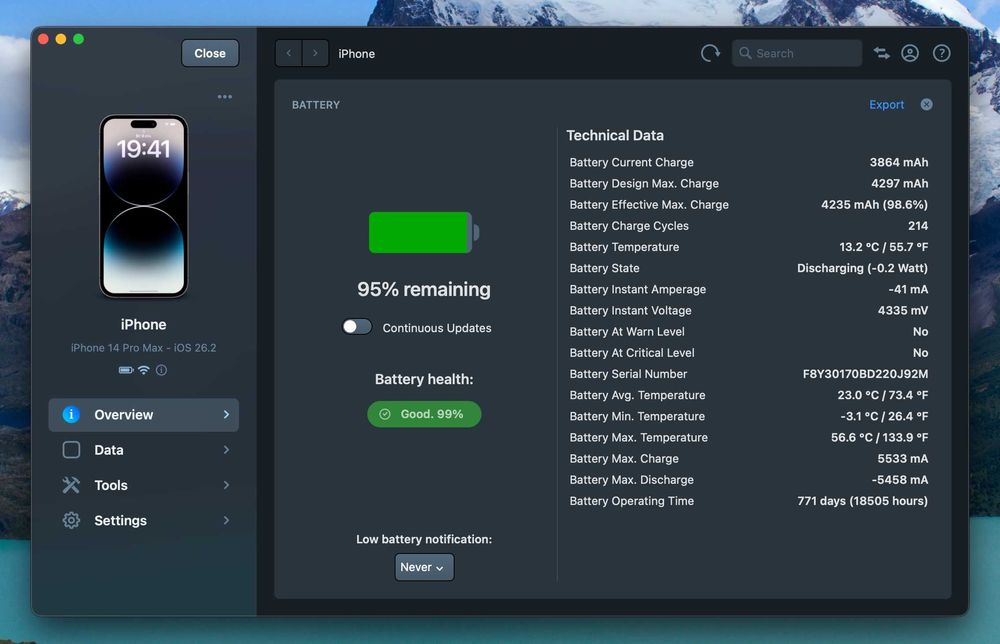1000x644 pixels.
Task: Click the Wi-Fi connection icon under device name
Action: click(x=144, y=370)
